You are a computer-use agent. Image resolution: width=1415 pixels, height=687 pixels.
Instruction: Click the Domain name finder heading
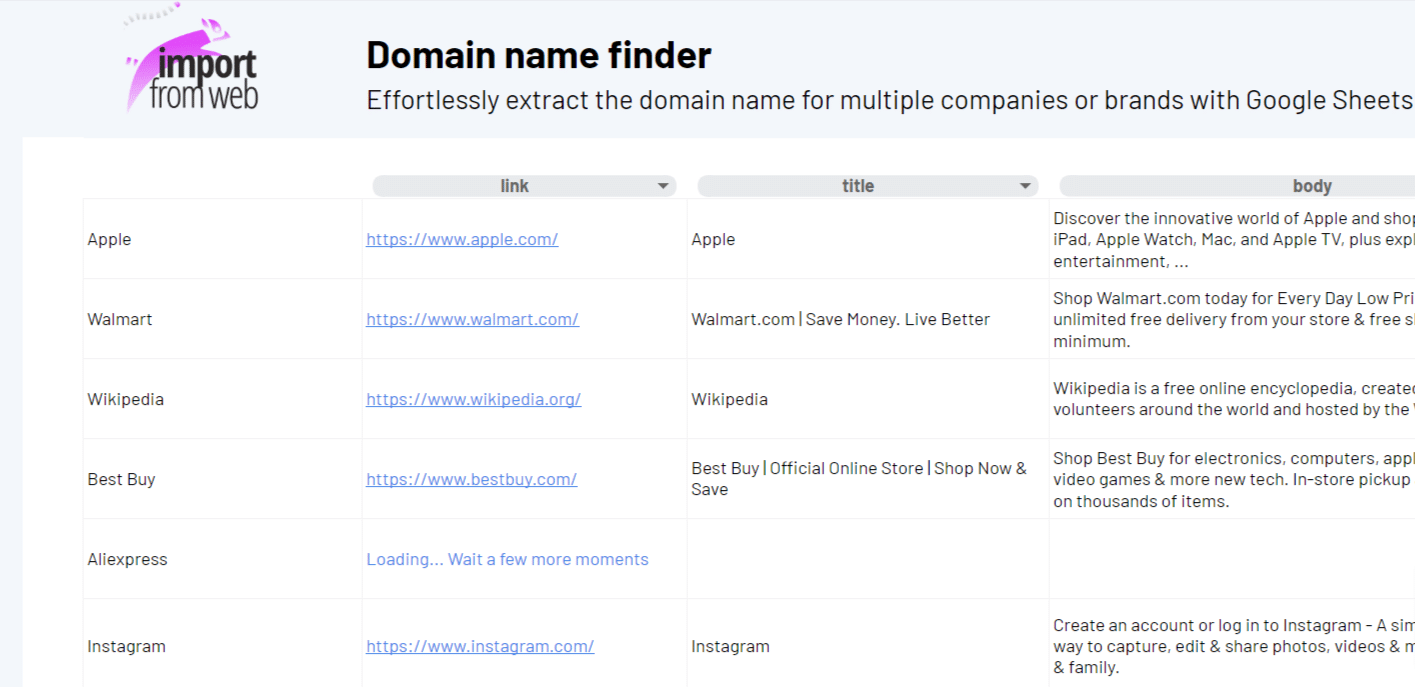click(x=539, y=55)
